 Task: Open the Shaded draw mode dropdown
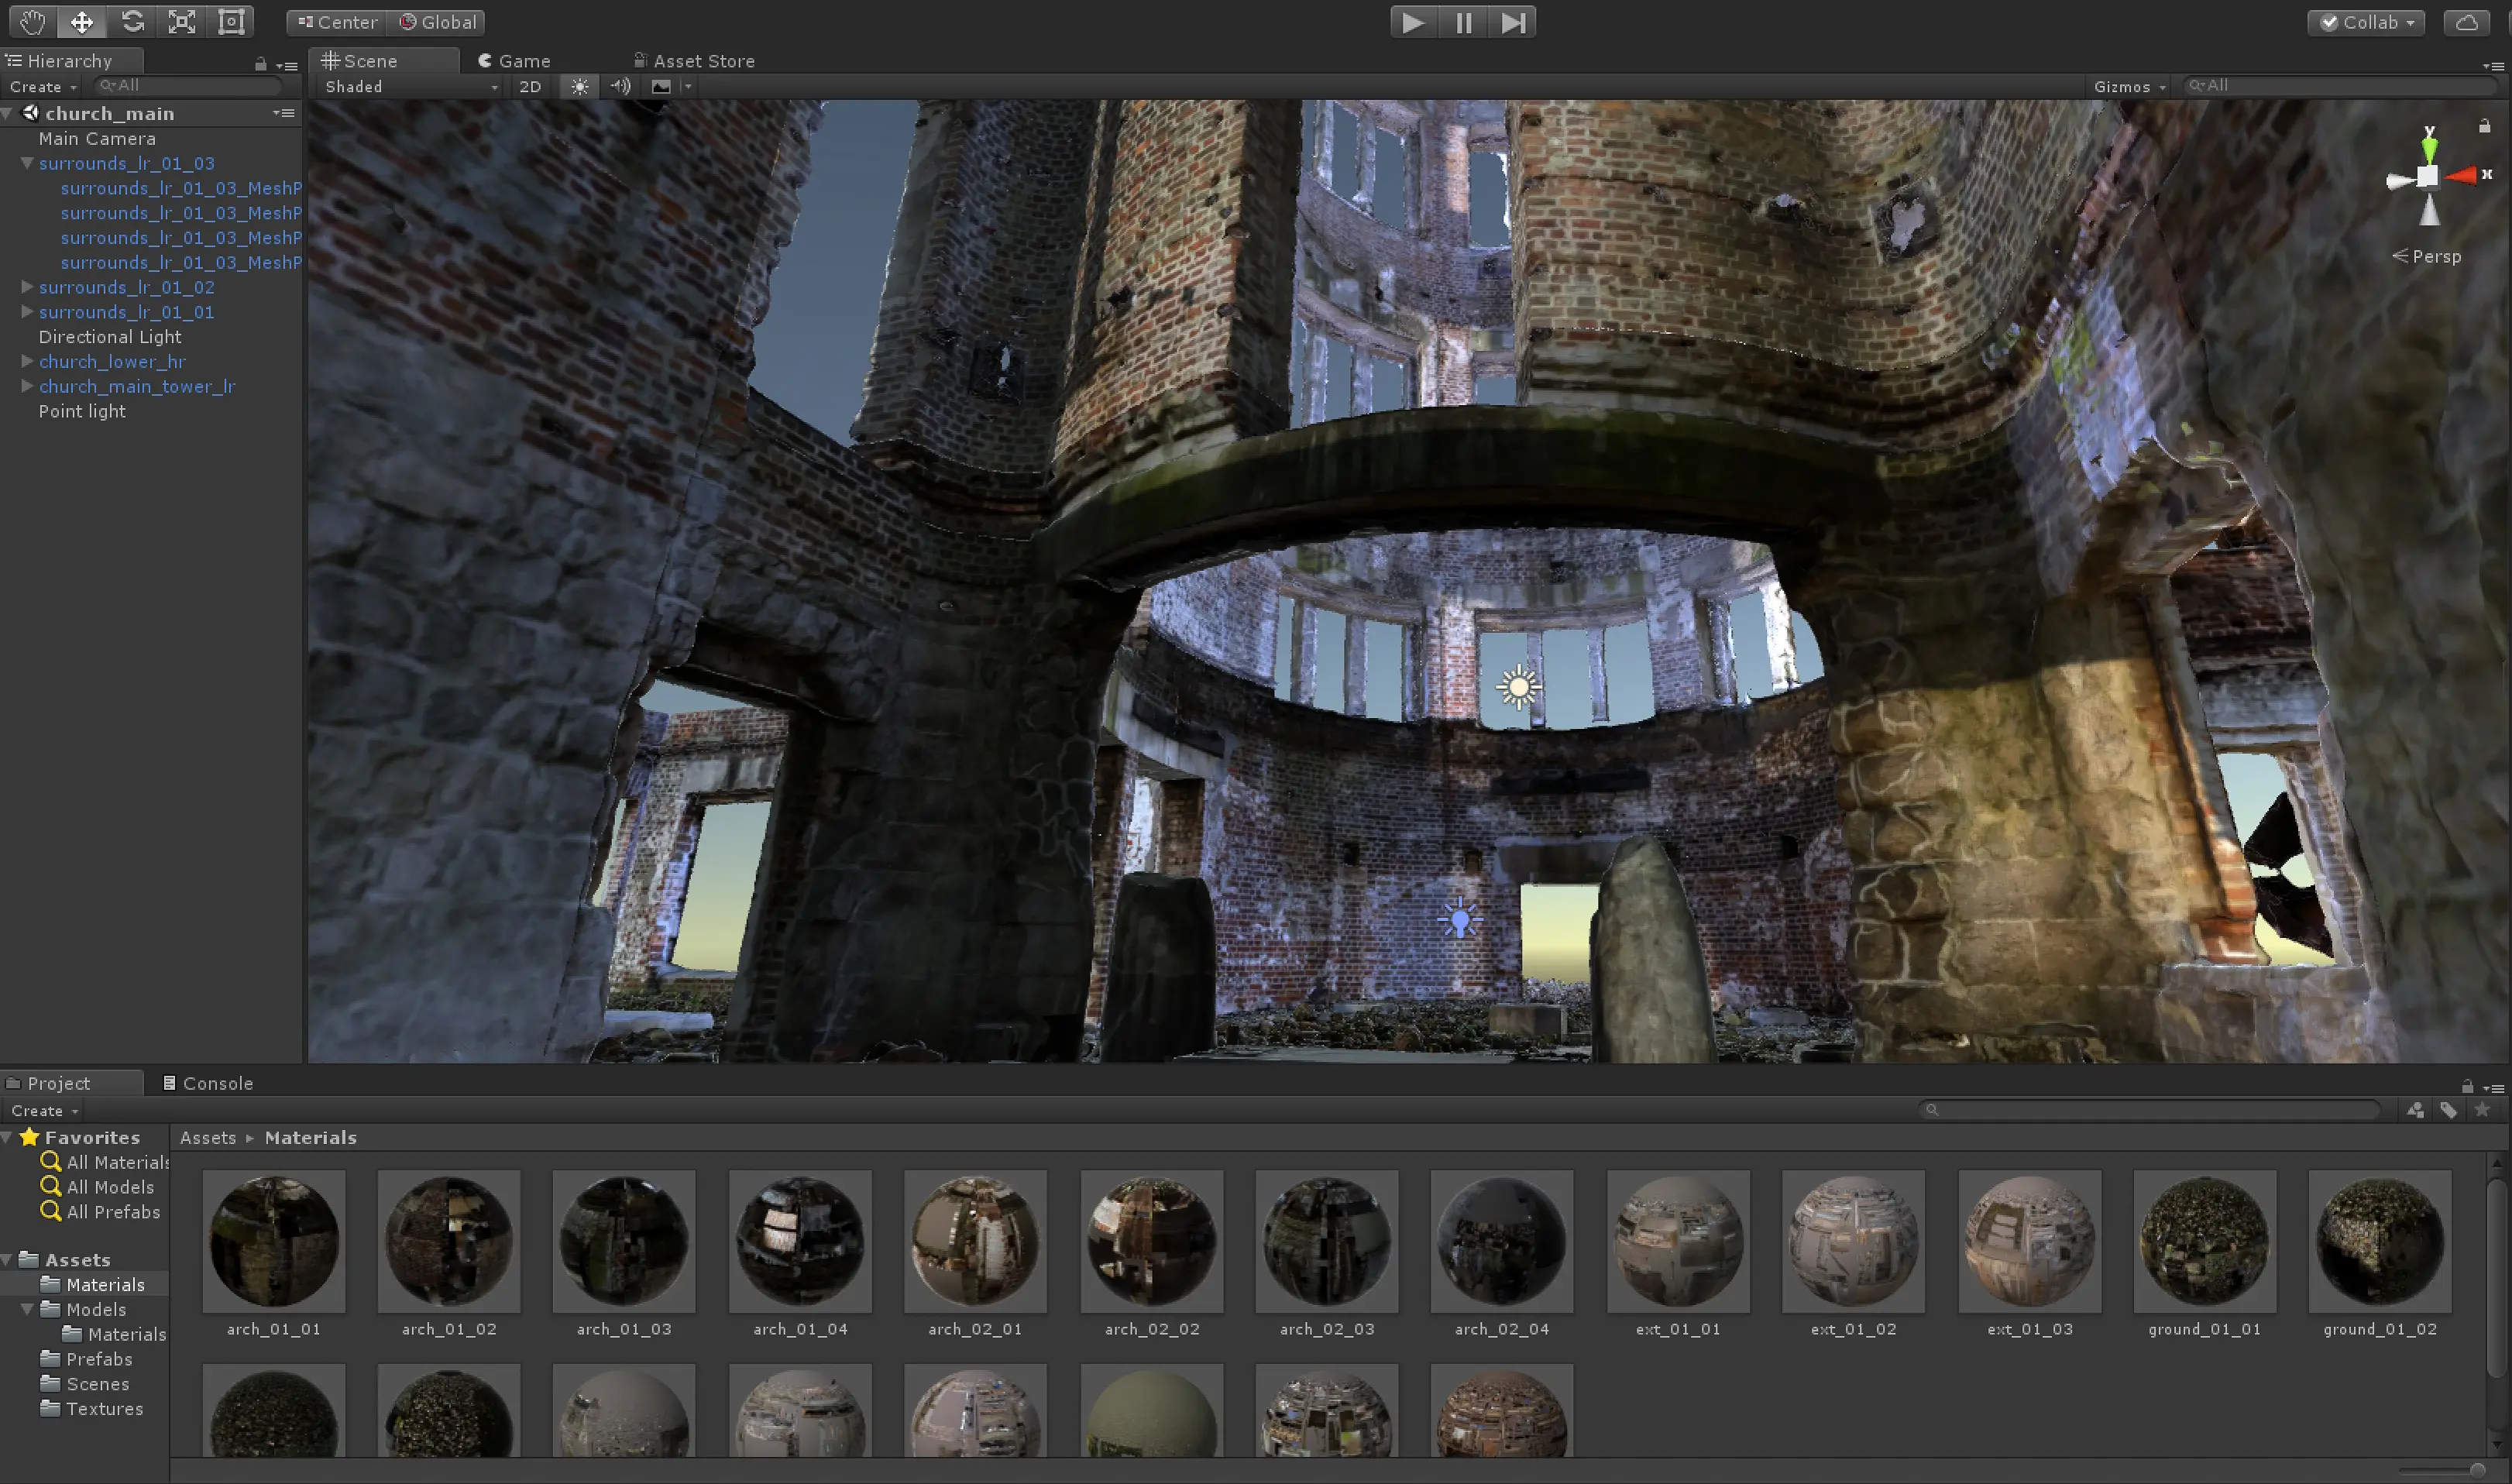click(410, 87)
